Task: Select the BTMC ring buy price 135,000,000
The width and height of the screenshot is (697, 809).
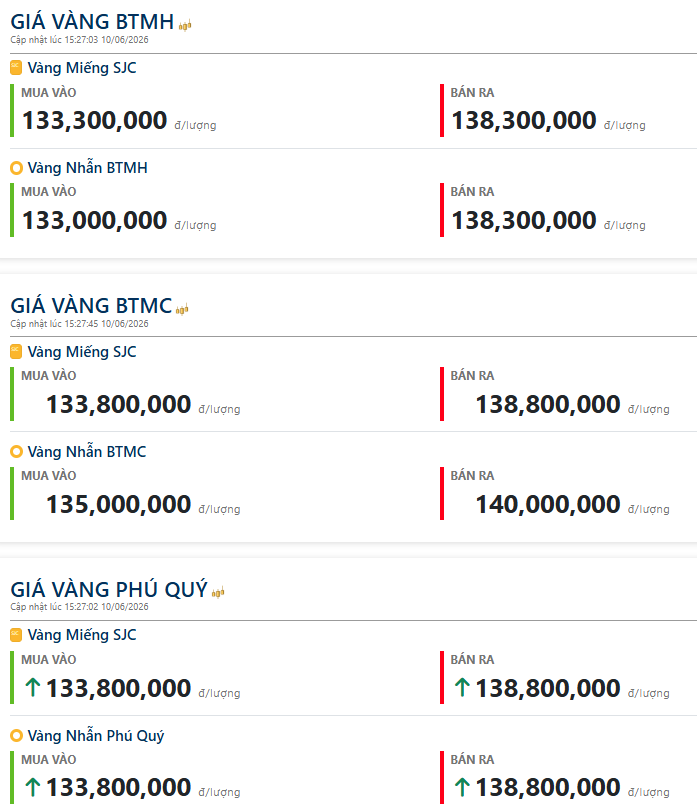Action: [x=119, y=504]
